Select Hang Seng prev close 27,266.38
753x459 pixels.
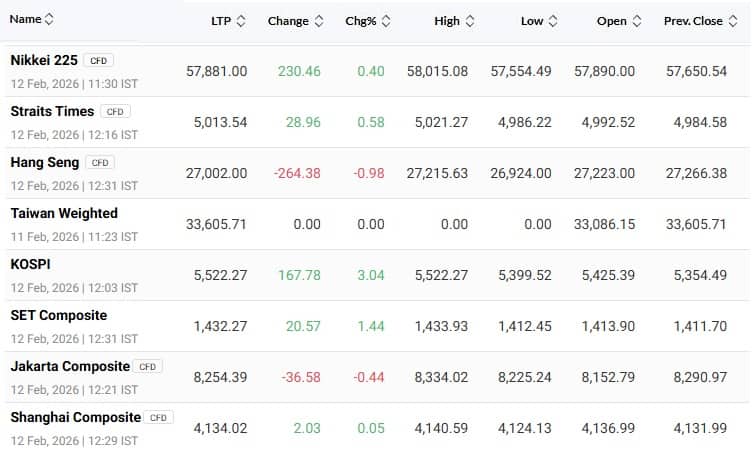coord(696,173)
